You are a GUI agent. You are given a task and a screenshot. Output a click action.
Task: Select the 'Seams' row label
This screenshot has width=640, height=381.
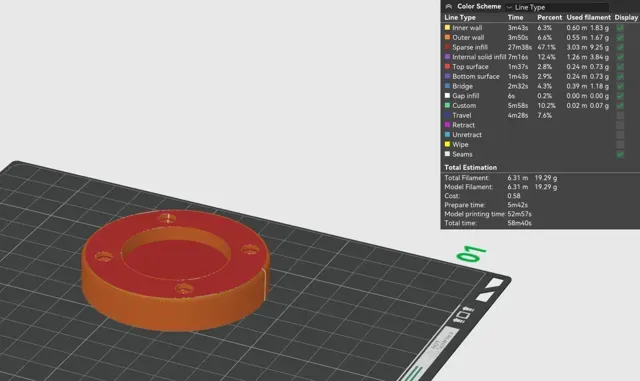[462, 154]
